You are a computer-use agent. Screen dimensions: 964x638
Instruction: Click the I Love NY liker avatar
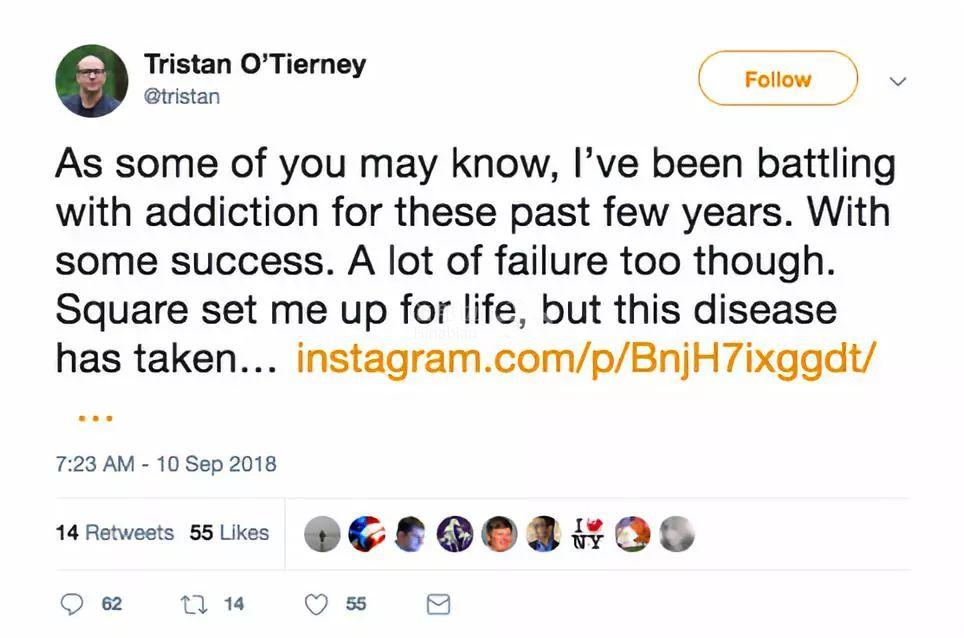tap(588, 534)
